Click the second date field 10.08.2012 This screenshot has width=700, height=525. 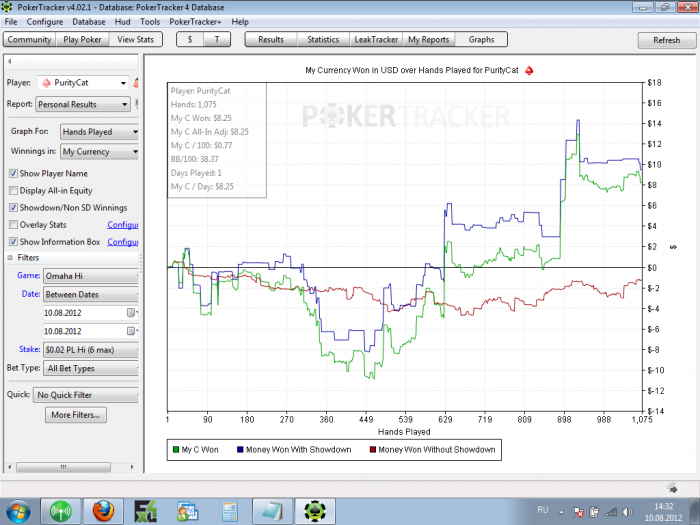click(x=85, y=331)
